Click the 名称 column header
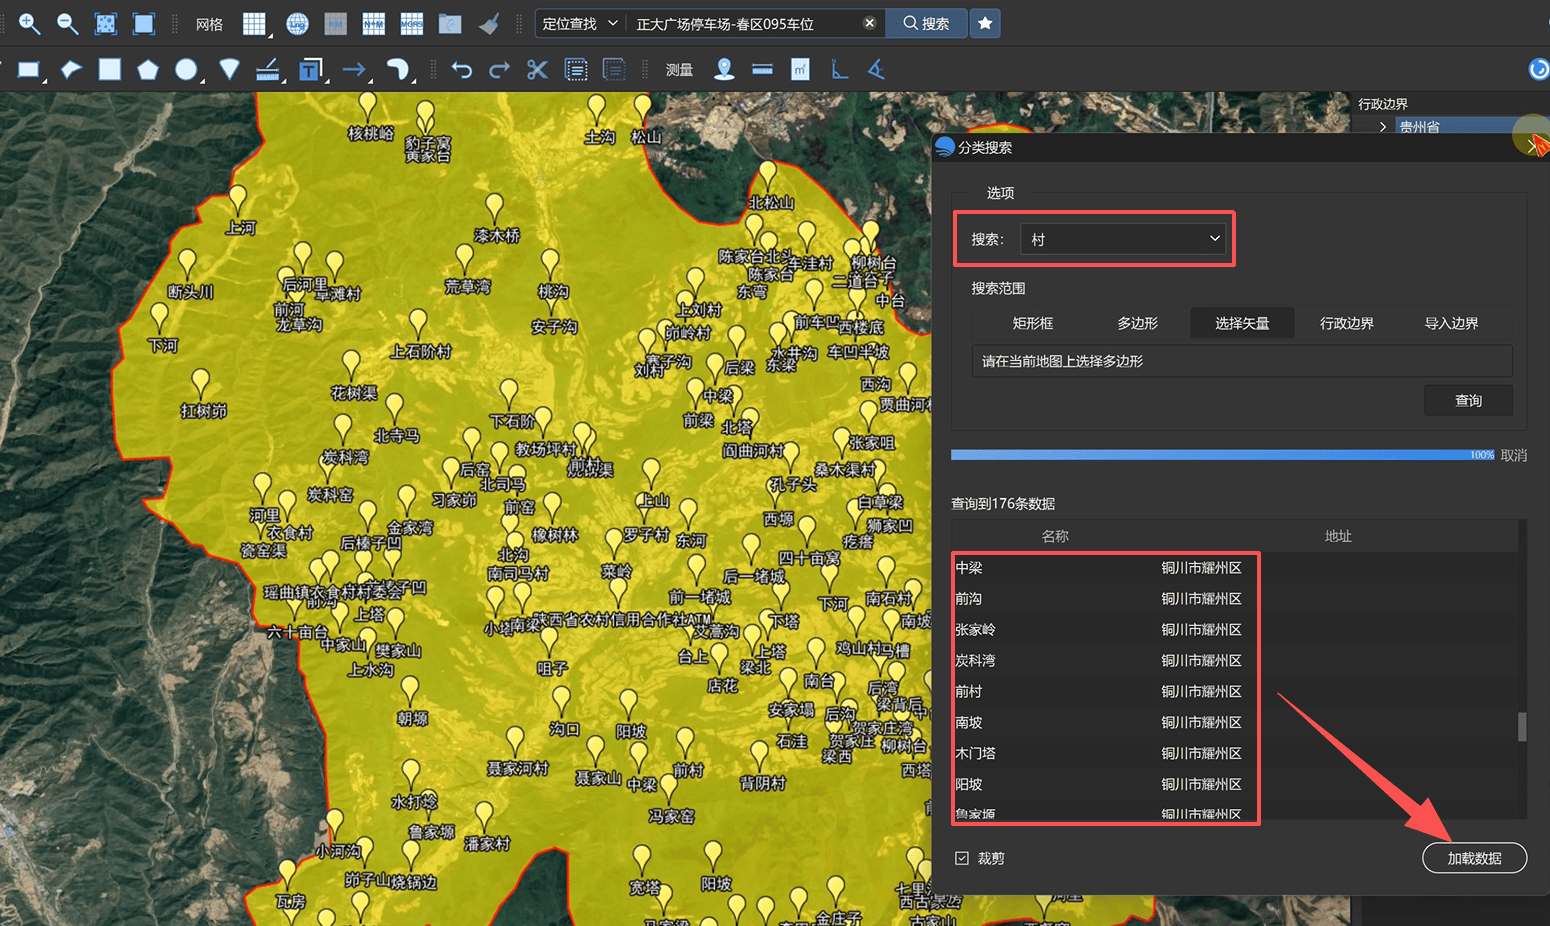Screen dimensions: 1550x926 [1055, 536]
